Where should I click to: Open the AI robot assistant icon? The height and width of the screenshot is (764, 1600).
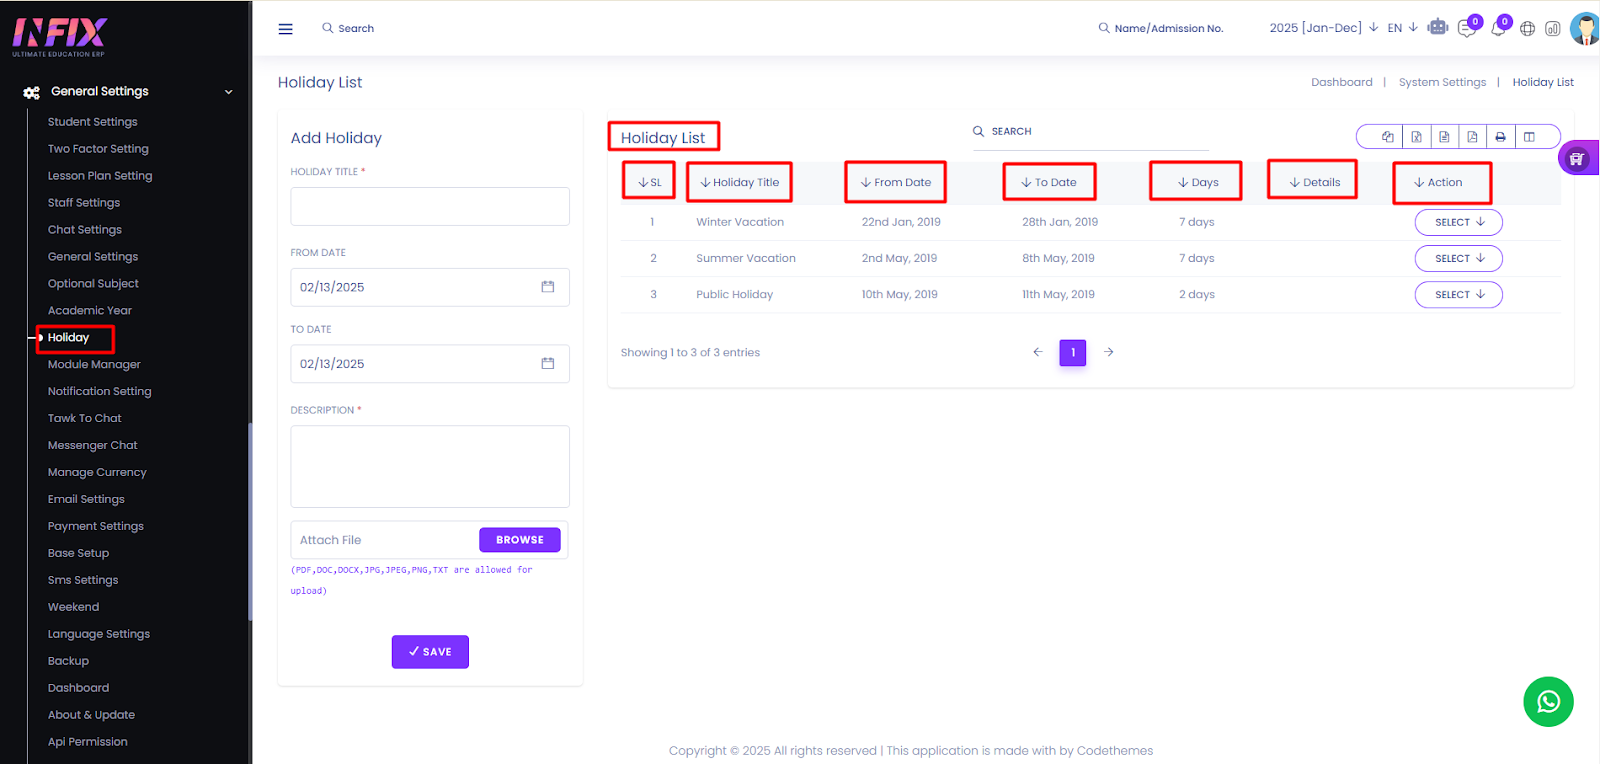click(1438, 27)
